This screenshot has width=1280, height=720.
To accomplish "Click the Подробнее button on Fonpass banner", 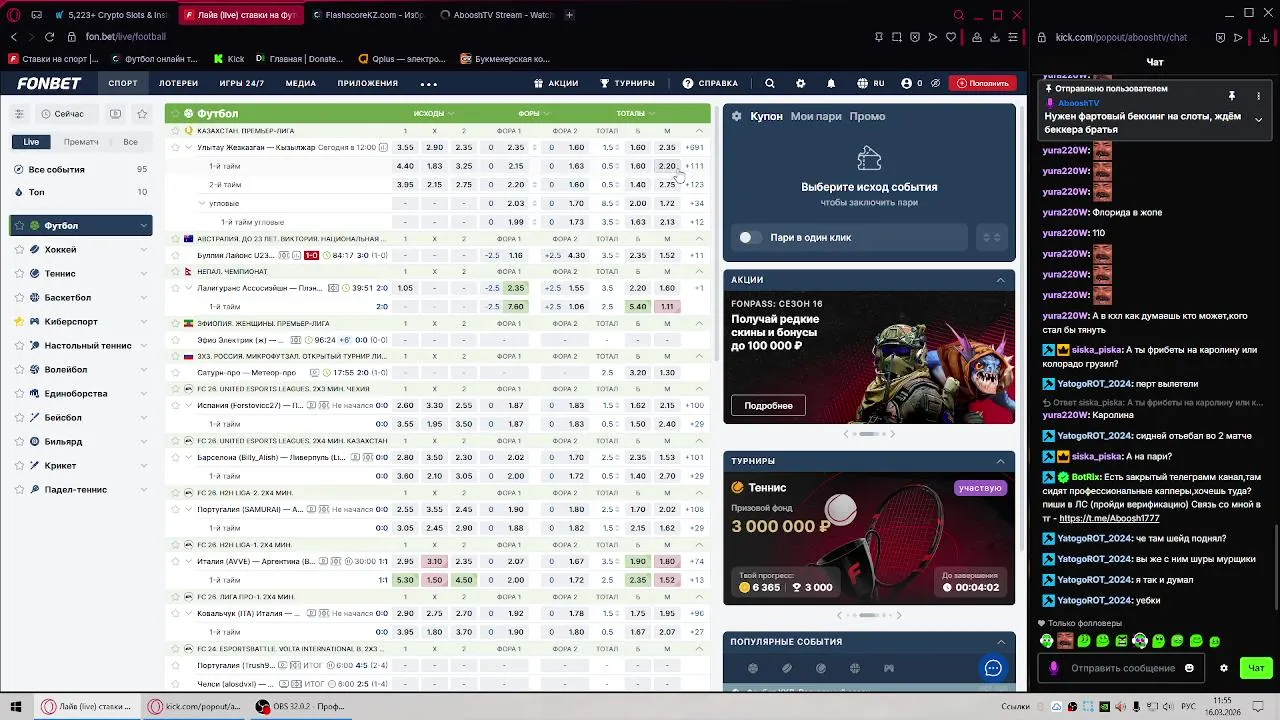I will (x=768, y=405).
